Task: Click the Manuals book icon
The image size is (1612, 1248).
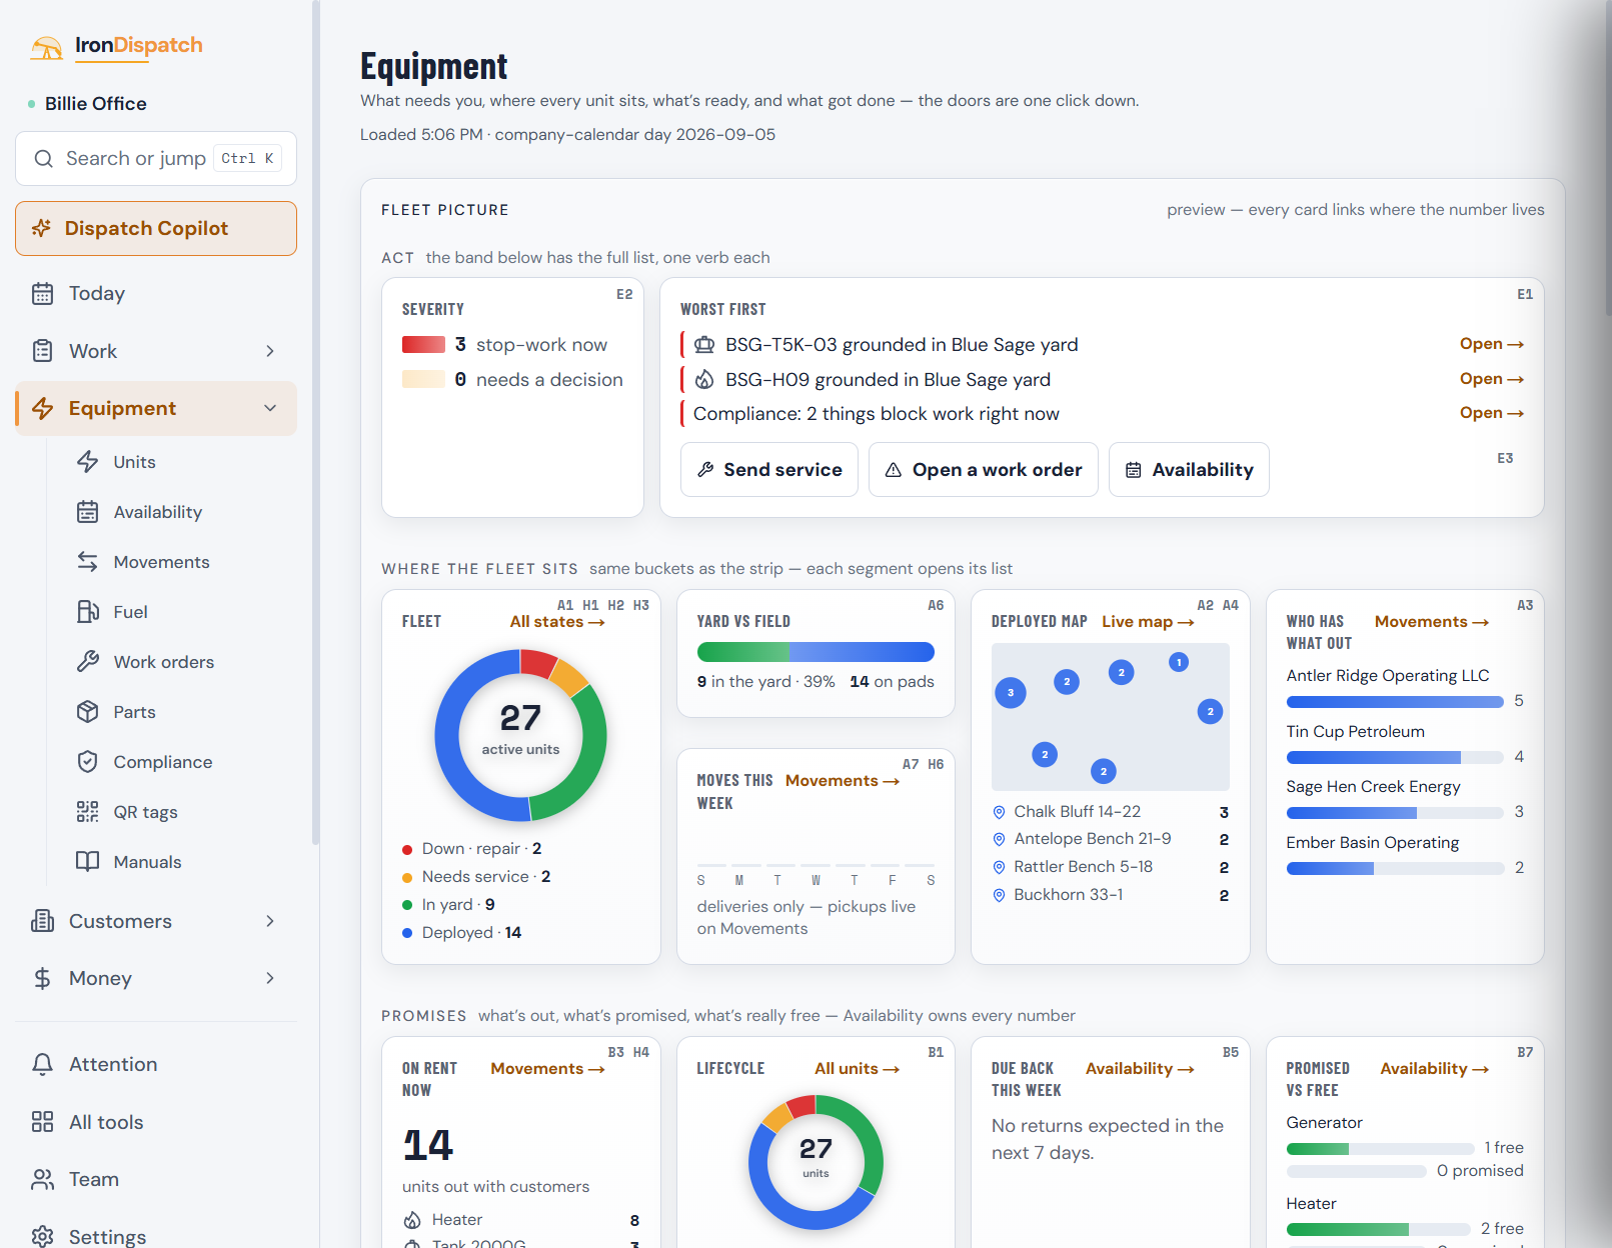Action: tap(88, 861)
